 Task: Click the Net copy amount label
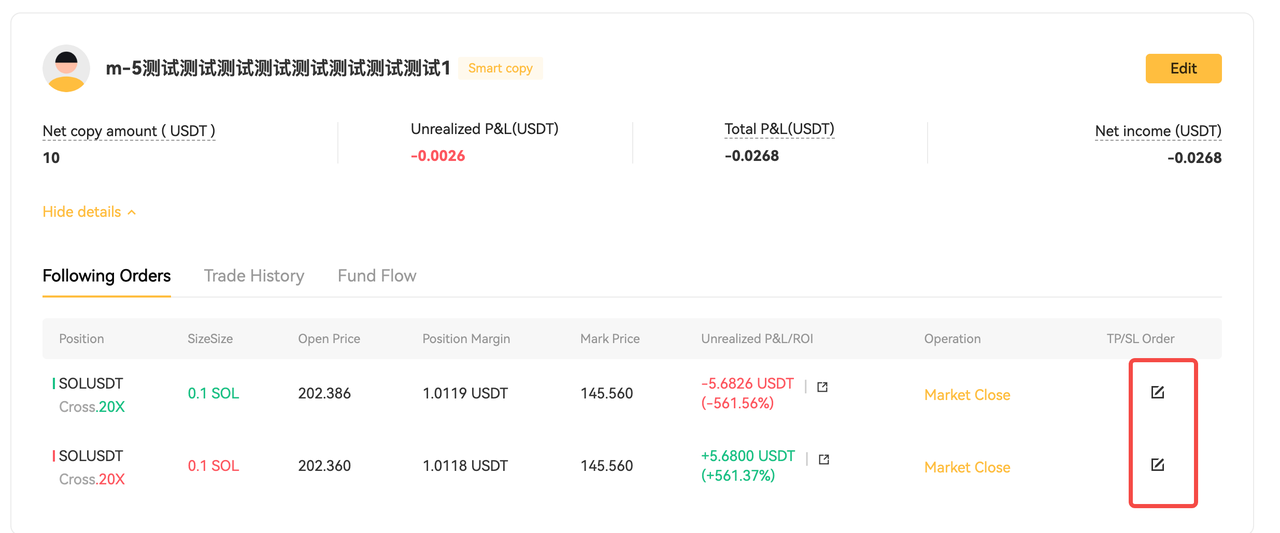click(129, 131)
